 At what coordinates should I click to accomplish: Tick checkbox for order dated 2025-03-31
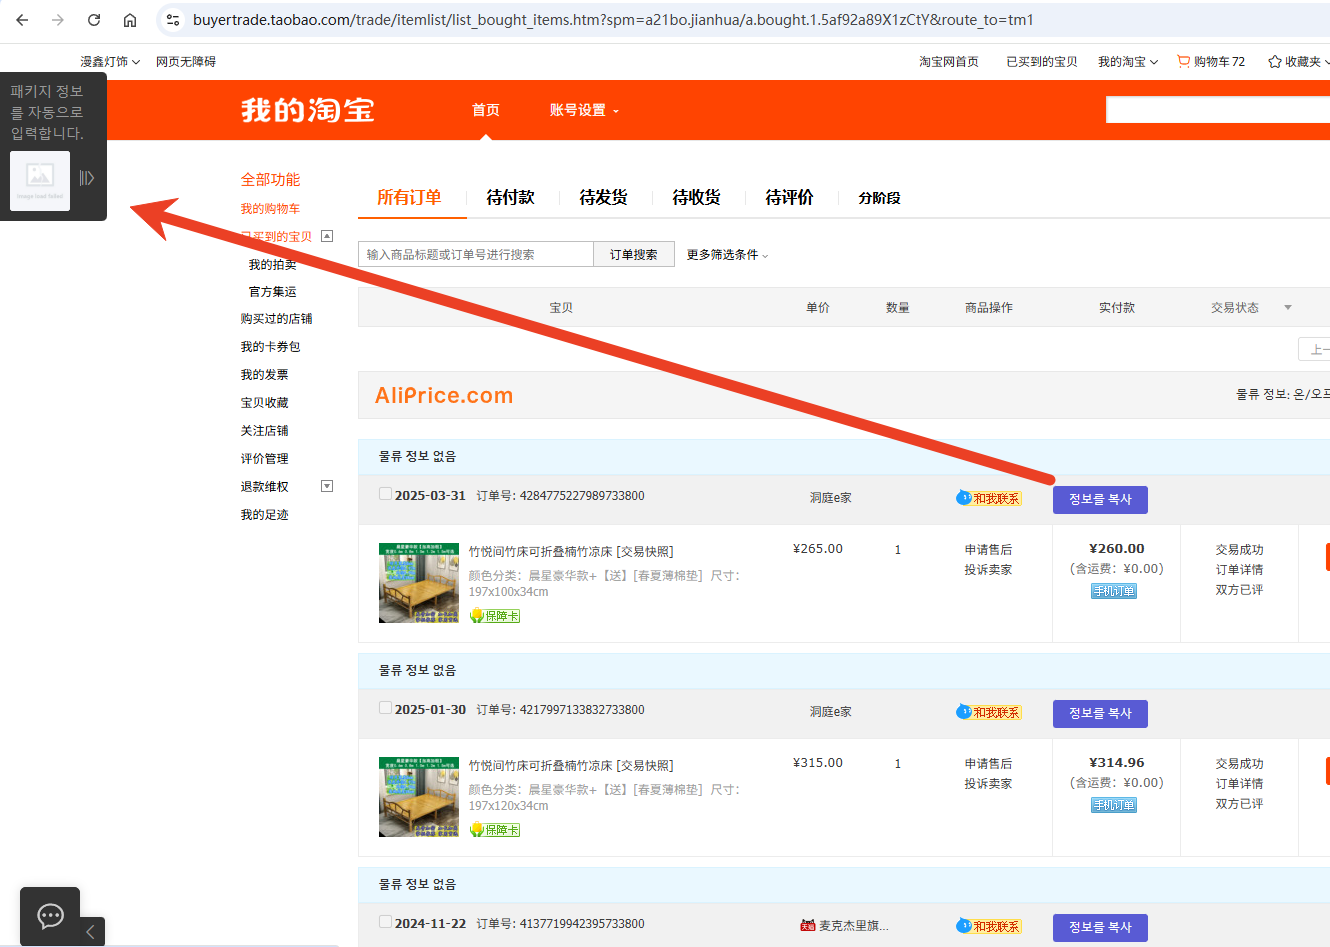coord(385,494)
